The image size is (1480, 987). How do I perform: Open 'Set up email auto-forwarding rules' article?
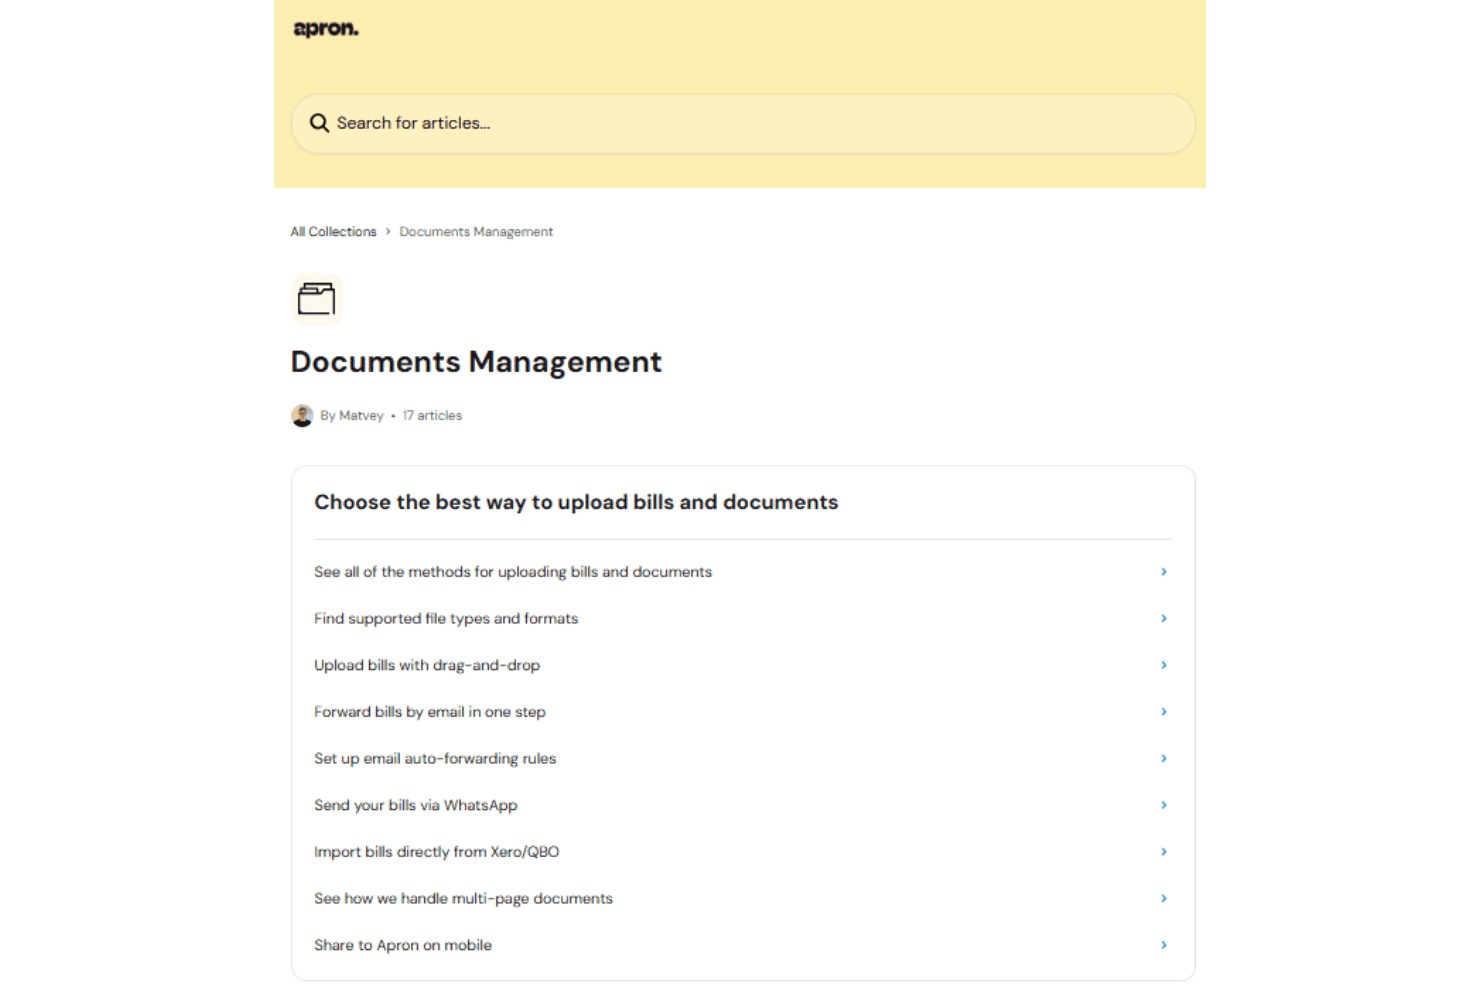[x=742, y=759]
